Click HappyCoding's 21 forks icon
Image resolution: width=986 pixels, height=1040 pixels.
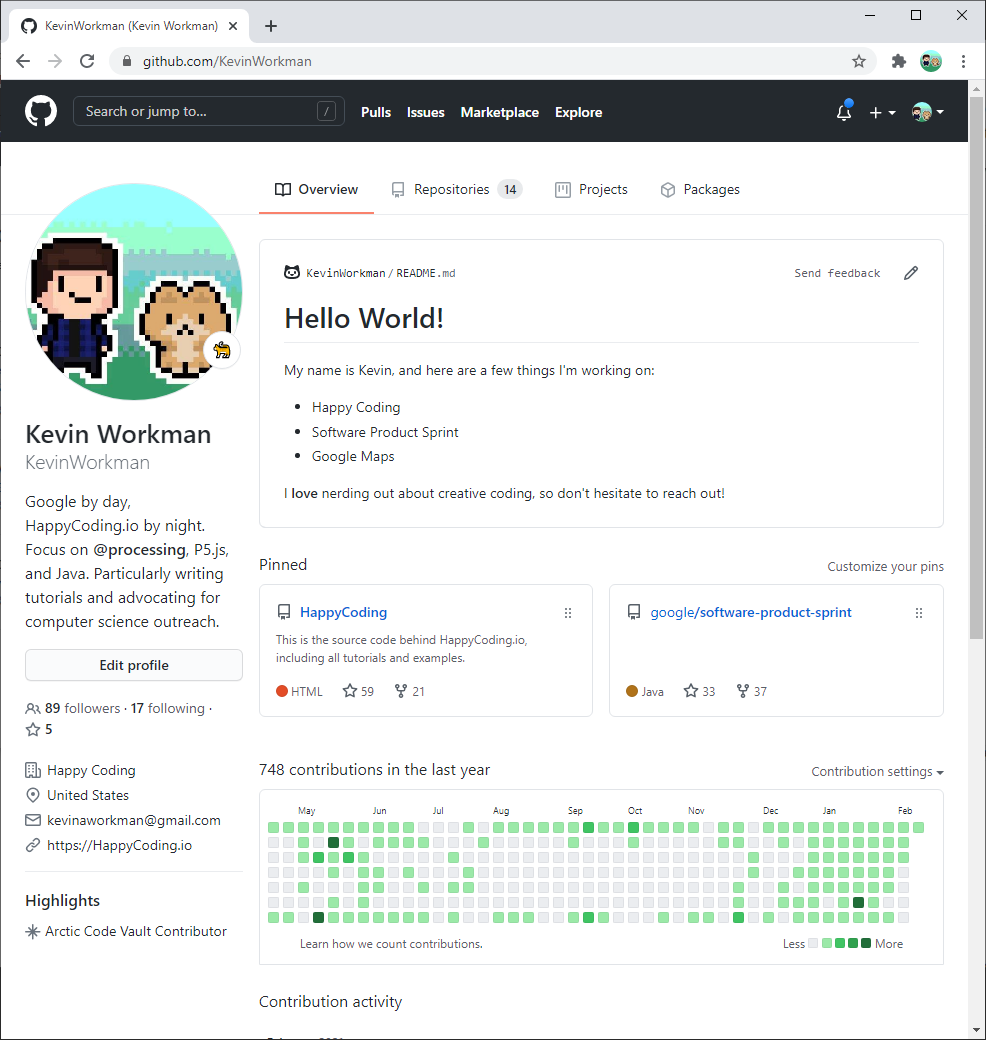click(x=401, y=691)
